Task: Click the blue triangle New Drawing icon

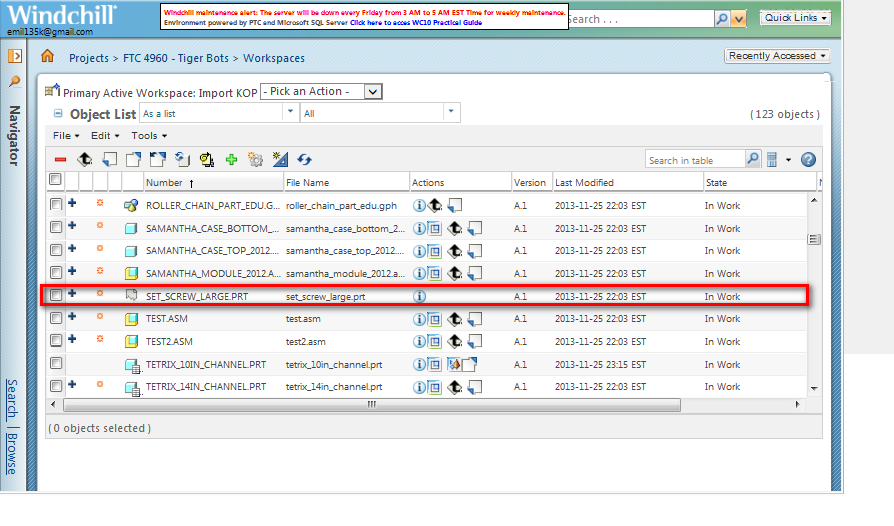Action: pos(280,160)
